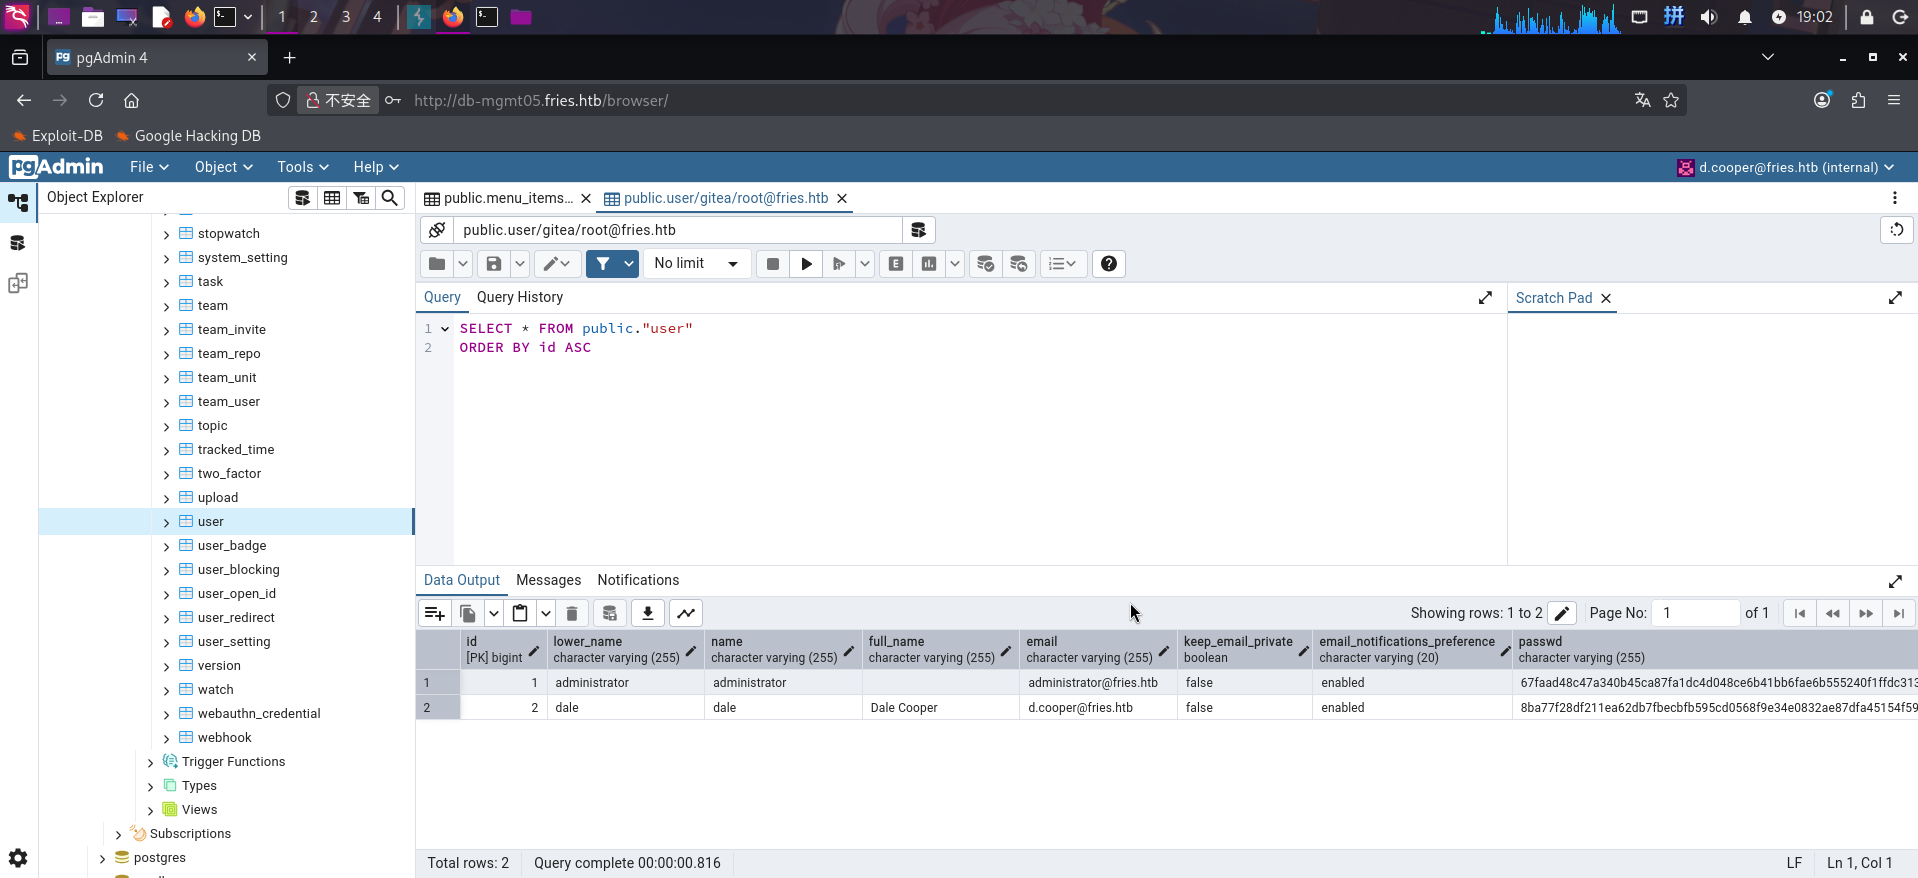This screenshot has width=1918, height=878.
Task: Open the Graph Visualiser icon
Action: coord(686,614)
